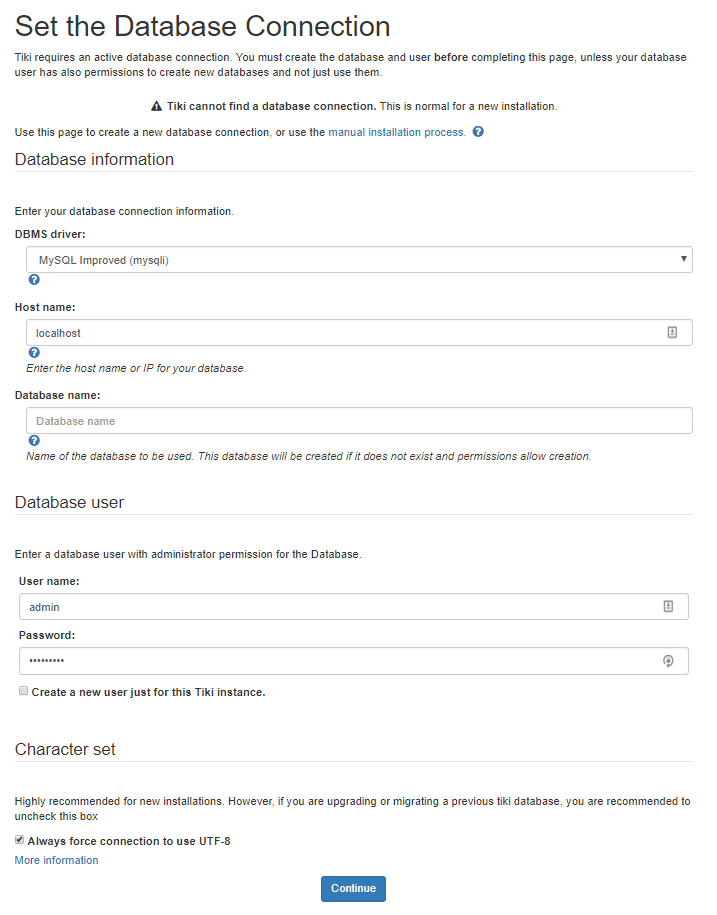Open the More information link
Viewport: 717px width, 915px height.
(x=57, y=860)
